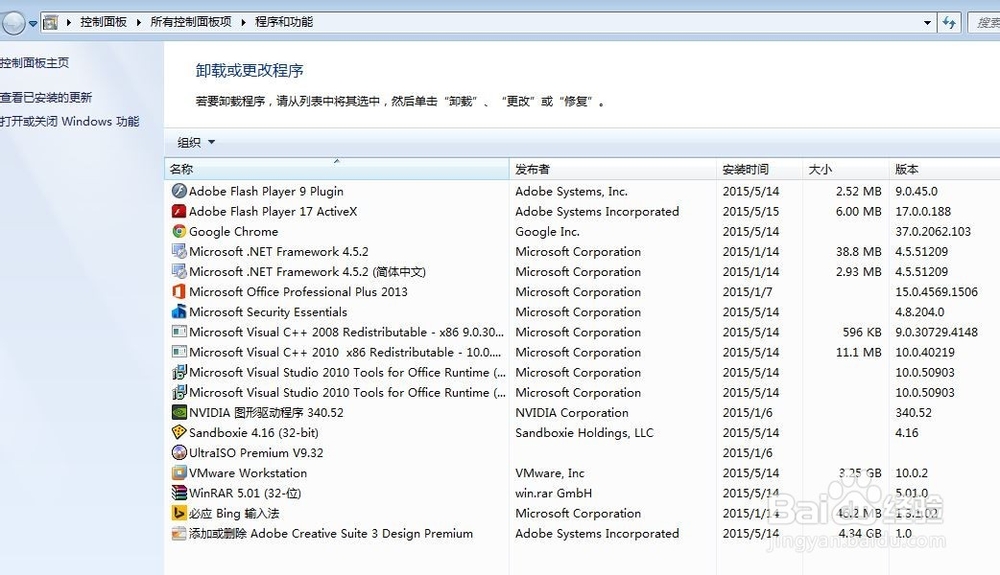Expand arrow before 控制面板 in breadcrumb

(69, 22)
